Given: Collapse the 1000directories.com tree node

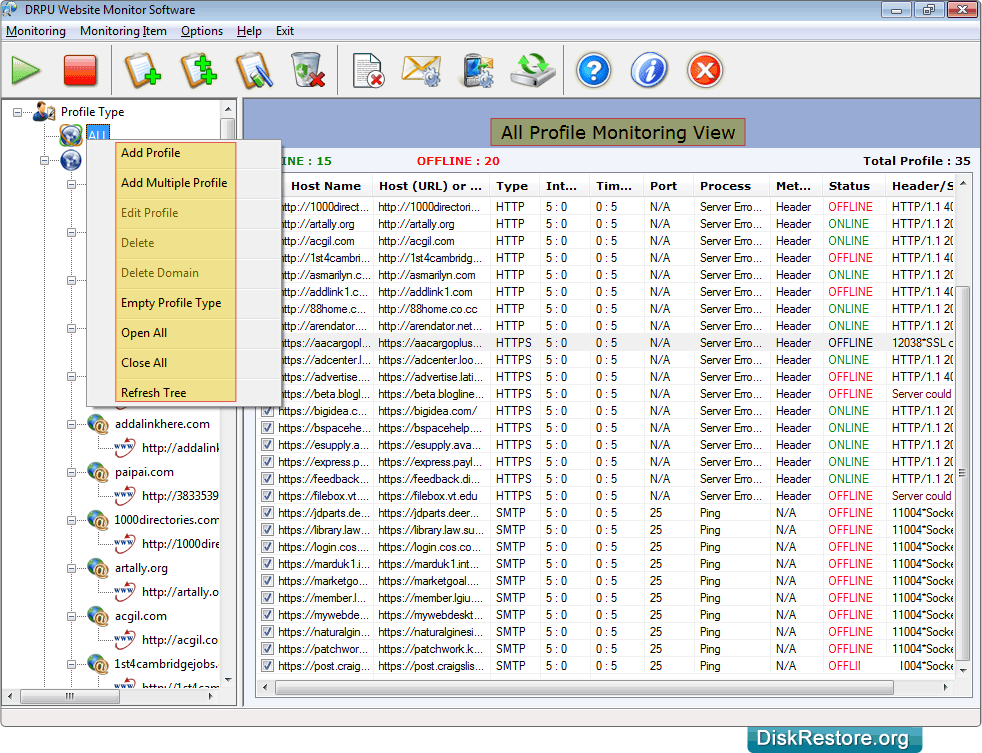Looking at the screenshot, I should [71, 520].
